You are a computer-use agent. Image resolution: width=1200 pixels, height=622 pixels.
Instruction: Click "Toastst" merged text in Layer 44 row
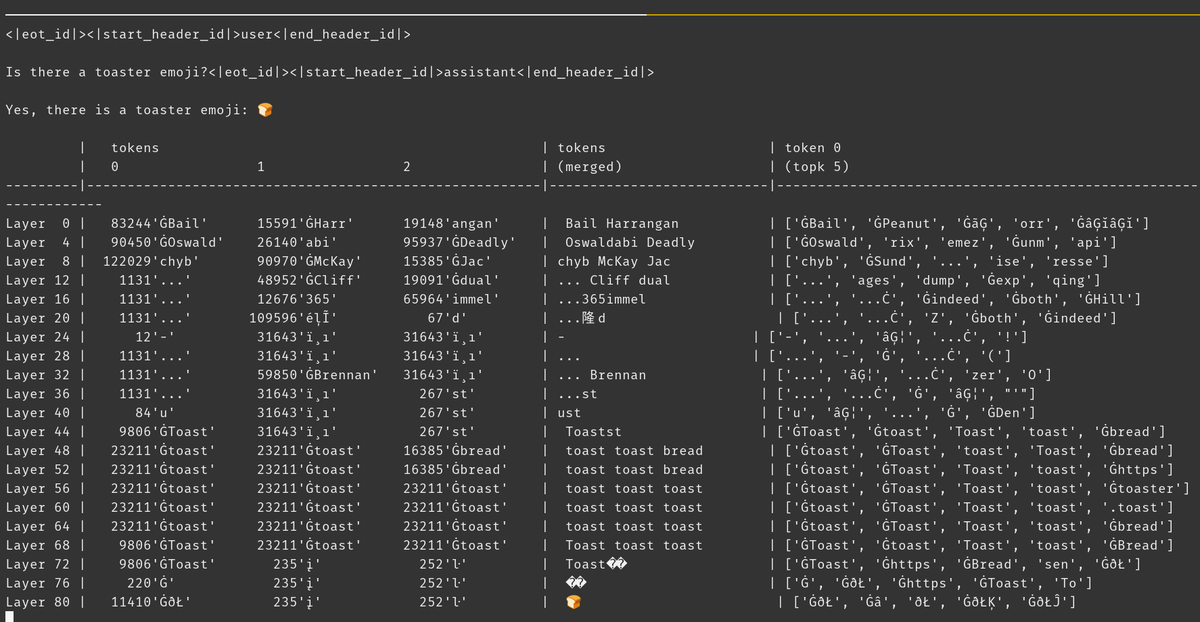(593, 432)
